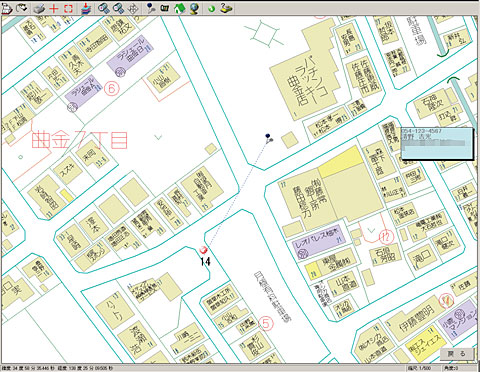Open help via question mark icon
The width and height of the screenshot is (480, 372).
pyautogui.click(x=226, y=8)
